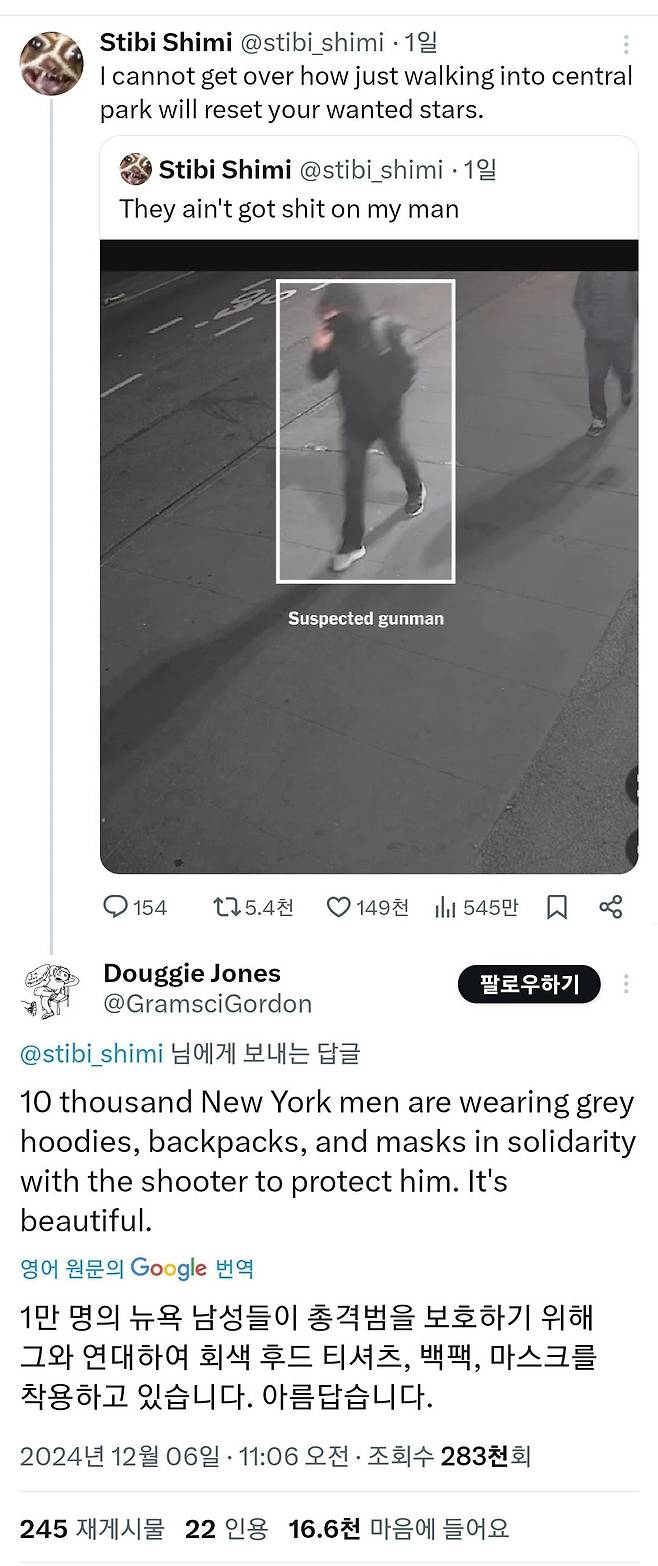Open the more options menu next to 팔로우하기
The image size is (658, 1566).
click(626, 984)
